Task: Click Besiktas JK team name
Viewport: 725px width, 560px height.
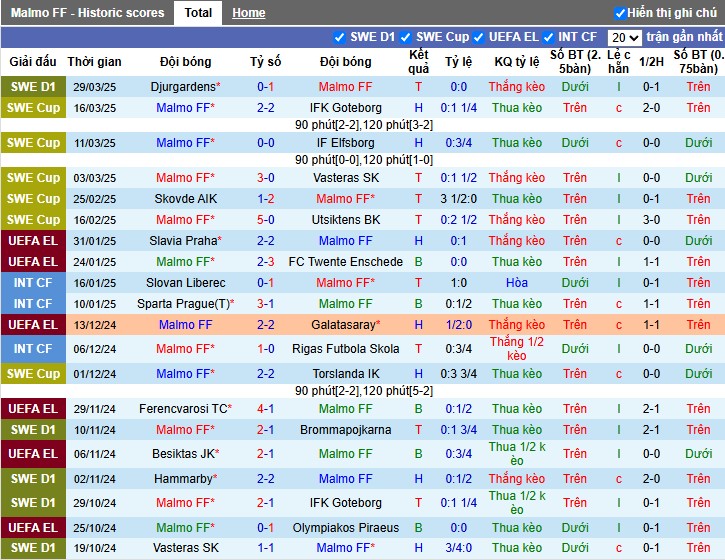Action: click(184, 454)
